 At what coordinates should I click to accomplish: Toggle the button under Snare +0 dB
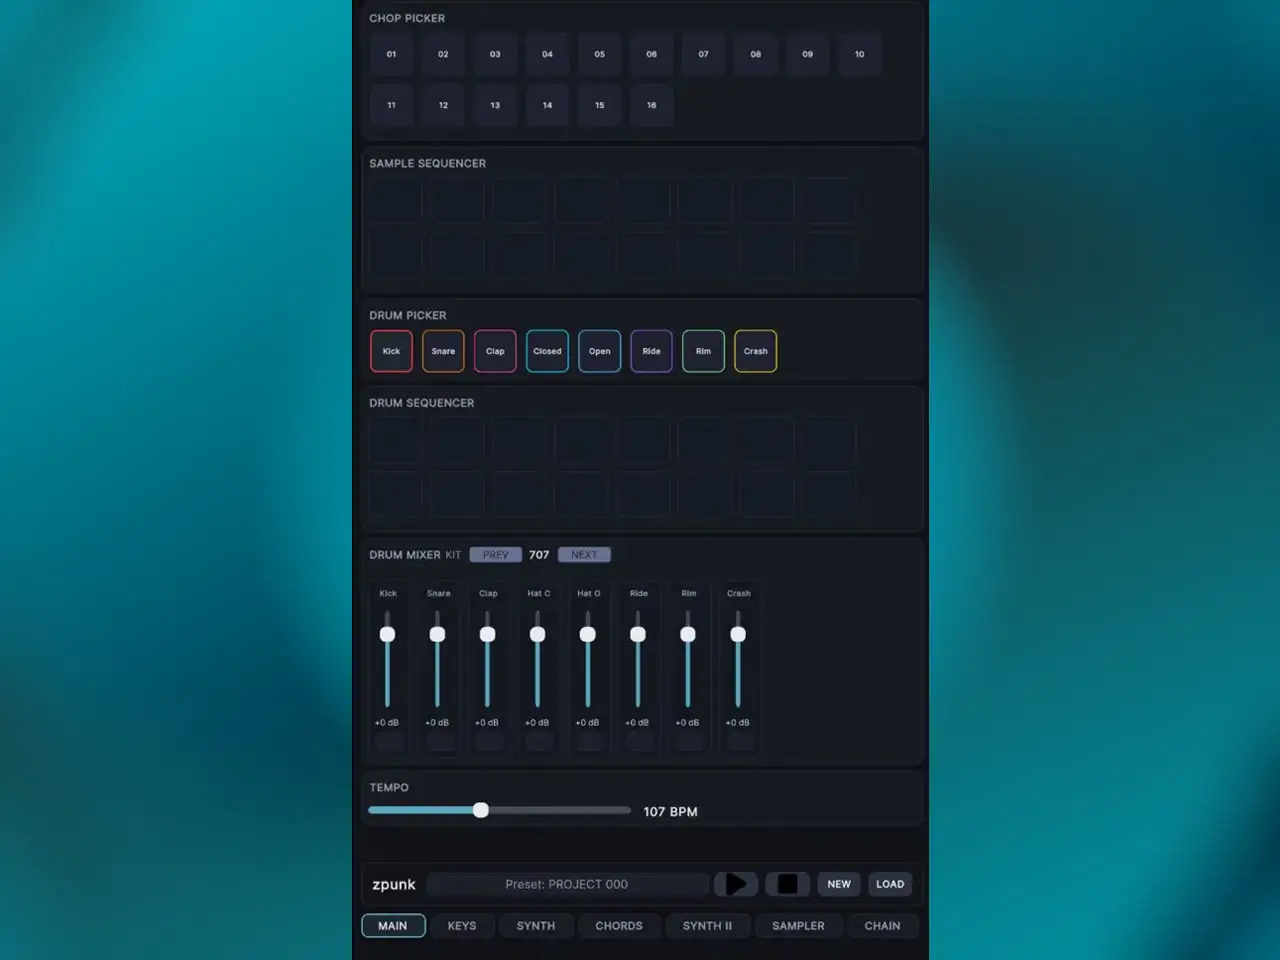coord(438,741)
